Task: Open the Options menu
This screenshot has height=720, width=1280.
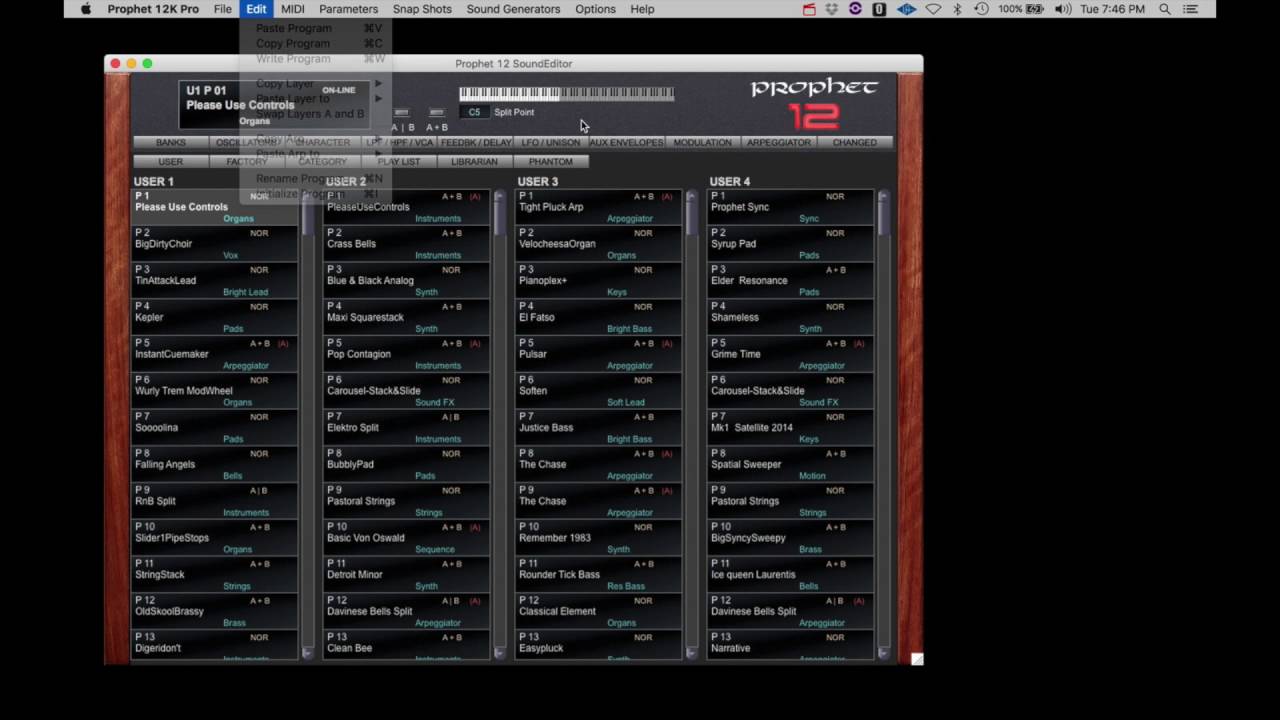Action: pos(595,9)
